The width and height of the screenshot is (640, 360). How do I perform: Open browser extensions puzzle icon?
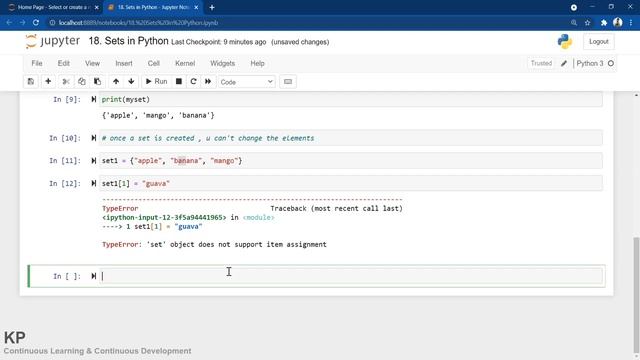coord(604,23)
